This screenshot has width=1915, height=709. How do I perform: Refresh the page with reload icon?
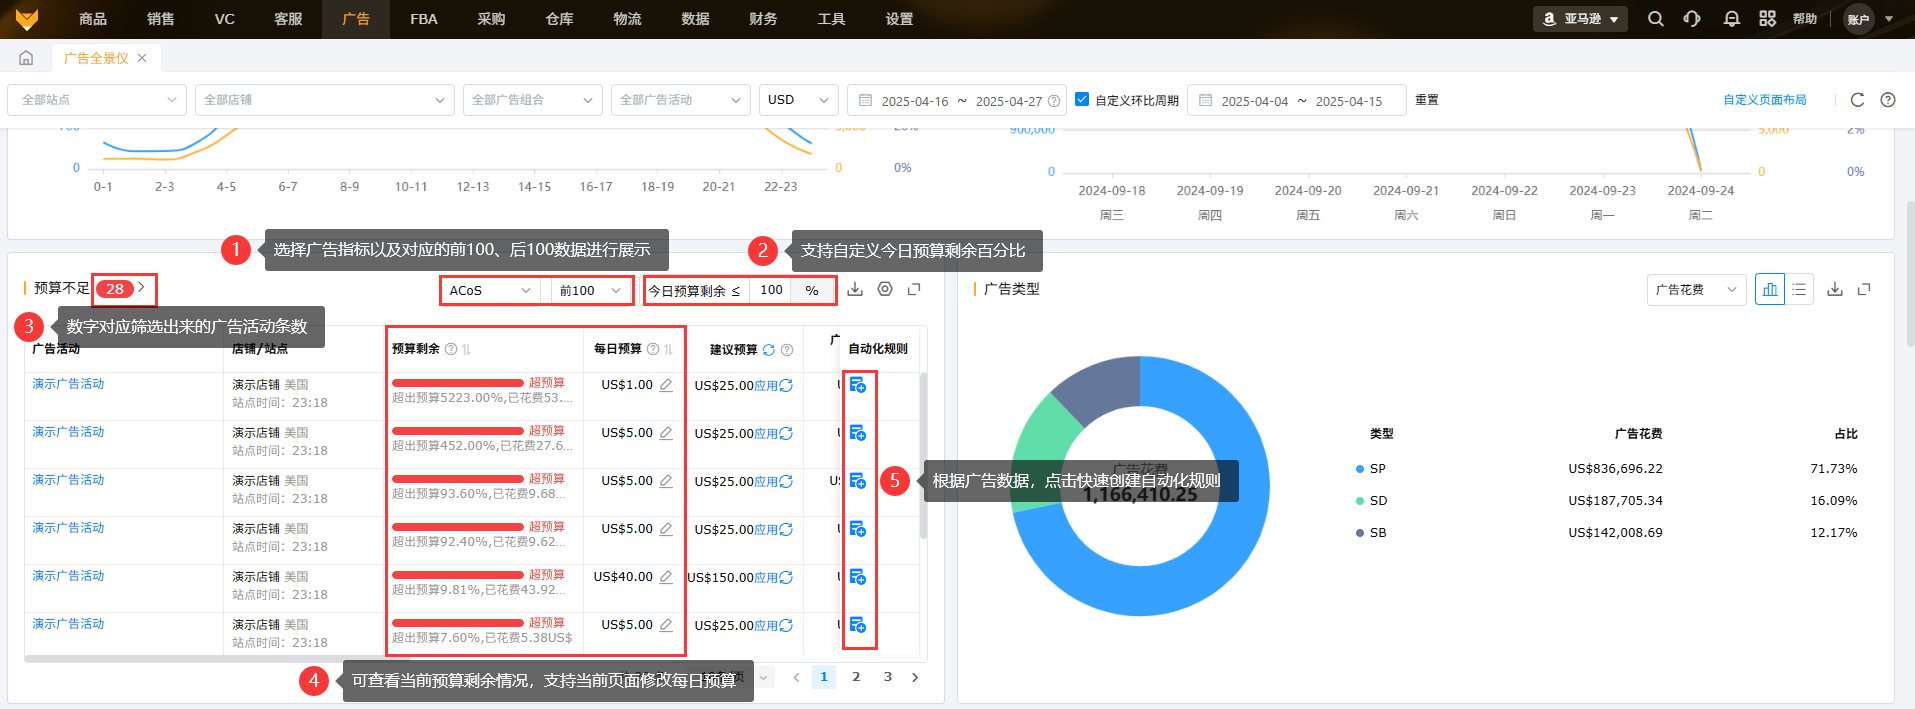coord(1857,100)
